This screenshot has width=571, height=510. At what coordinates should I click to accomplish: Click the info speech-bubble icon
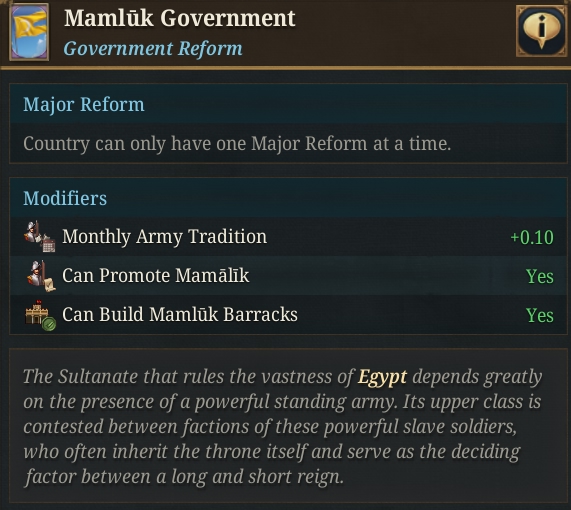541,31
